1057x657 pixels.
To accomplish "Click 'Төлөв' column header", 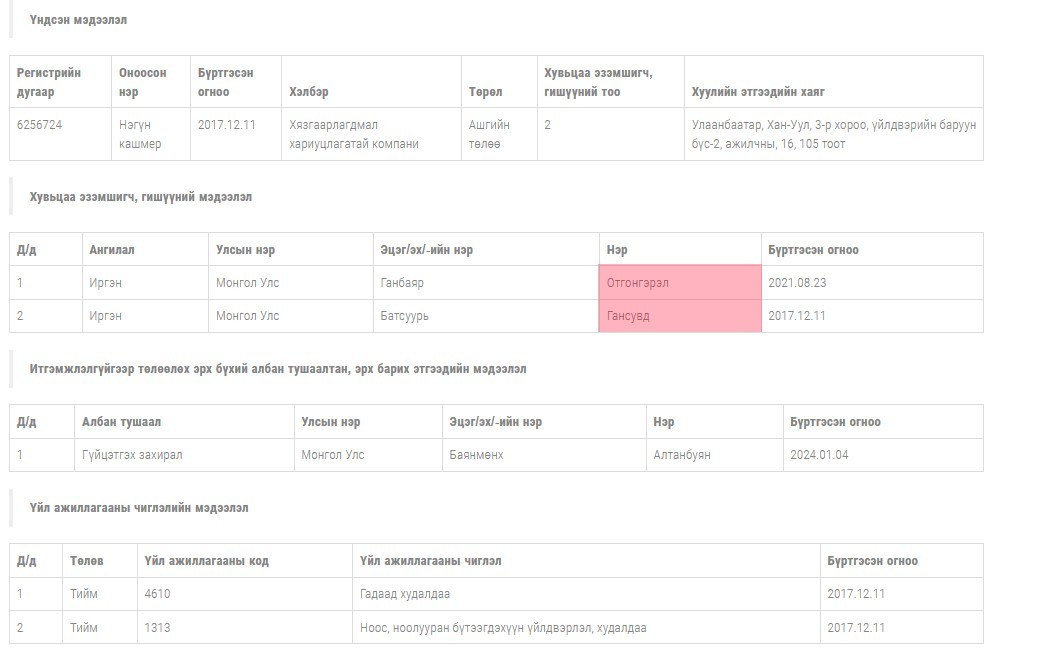I will click(86, 561).
